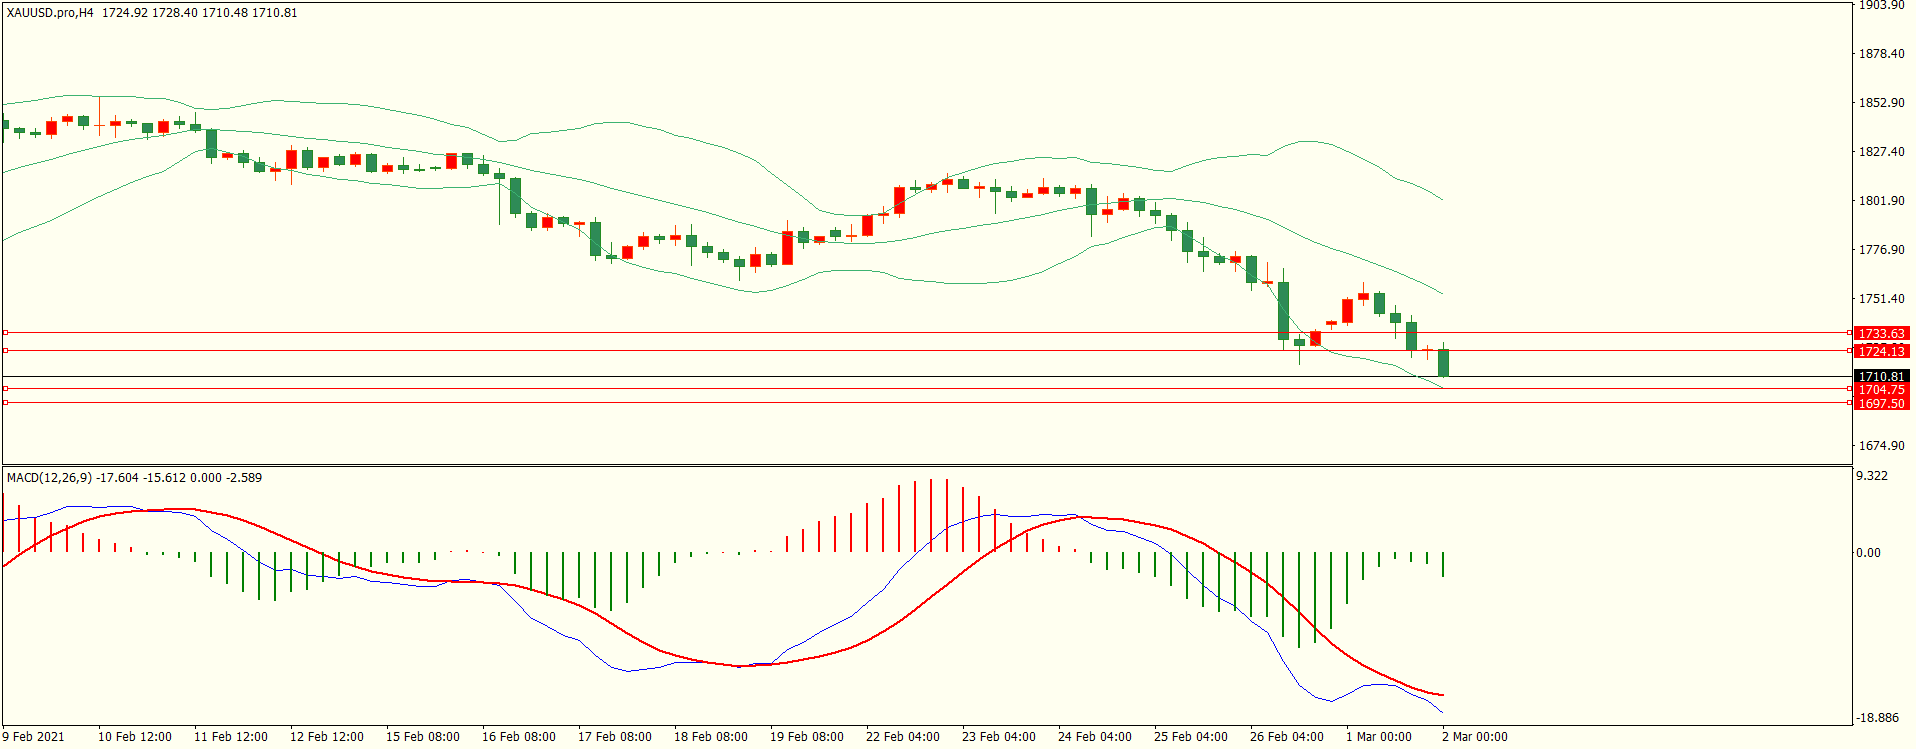
Task: Click the 15 Feb 08:00 time label
Action: (423, 737)
